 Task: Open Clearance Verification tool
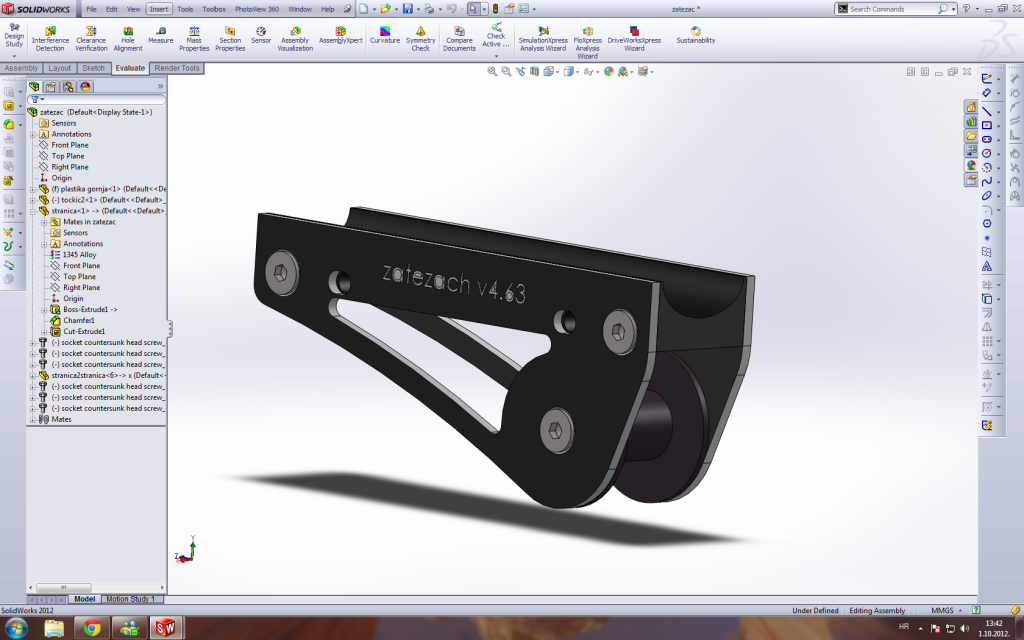point(91,39)
